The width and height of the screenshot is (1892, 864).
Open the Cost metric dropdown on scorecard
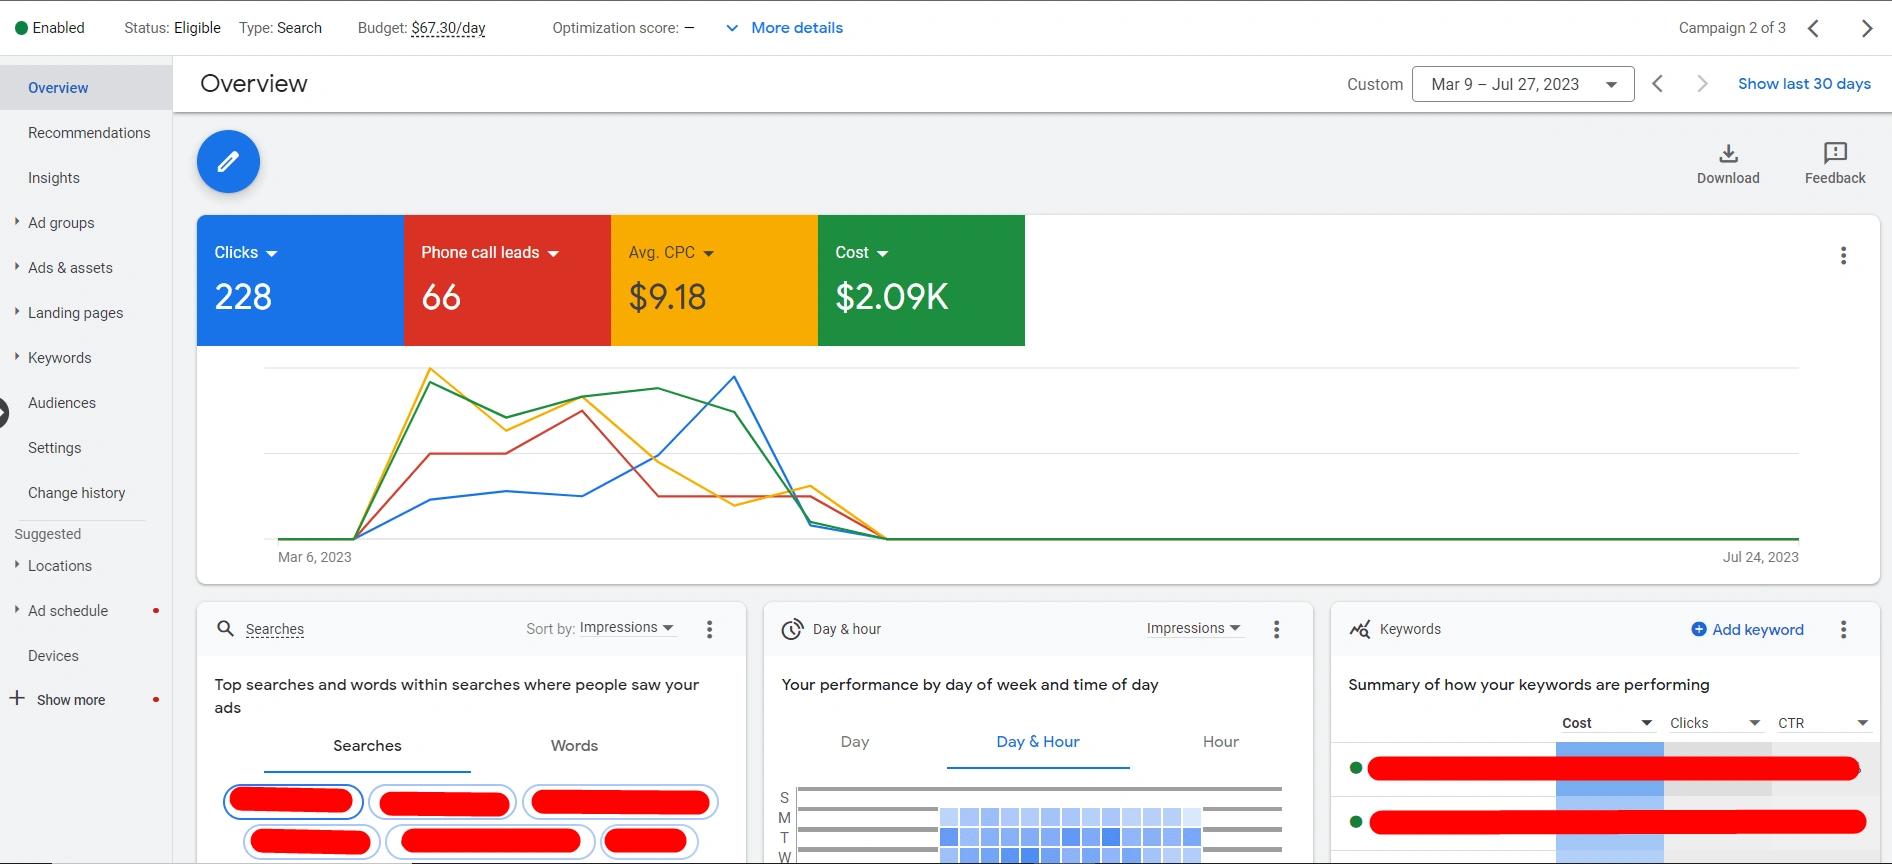[862, 253]
